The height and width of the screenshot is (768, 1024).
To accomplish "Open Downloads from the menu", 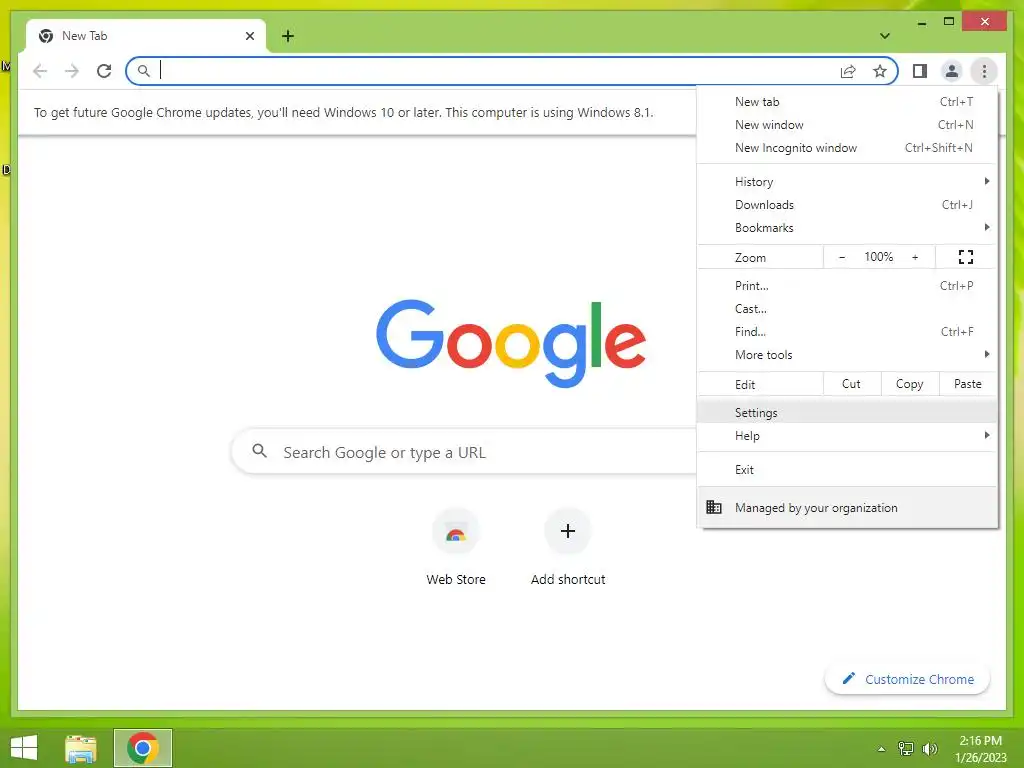I will 848,204.
